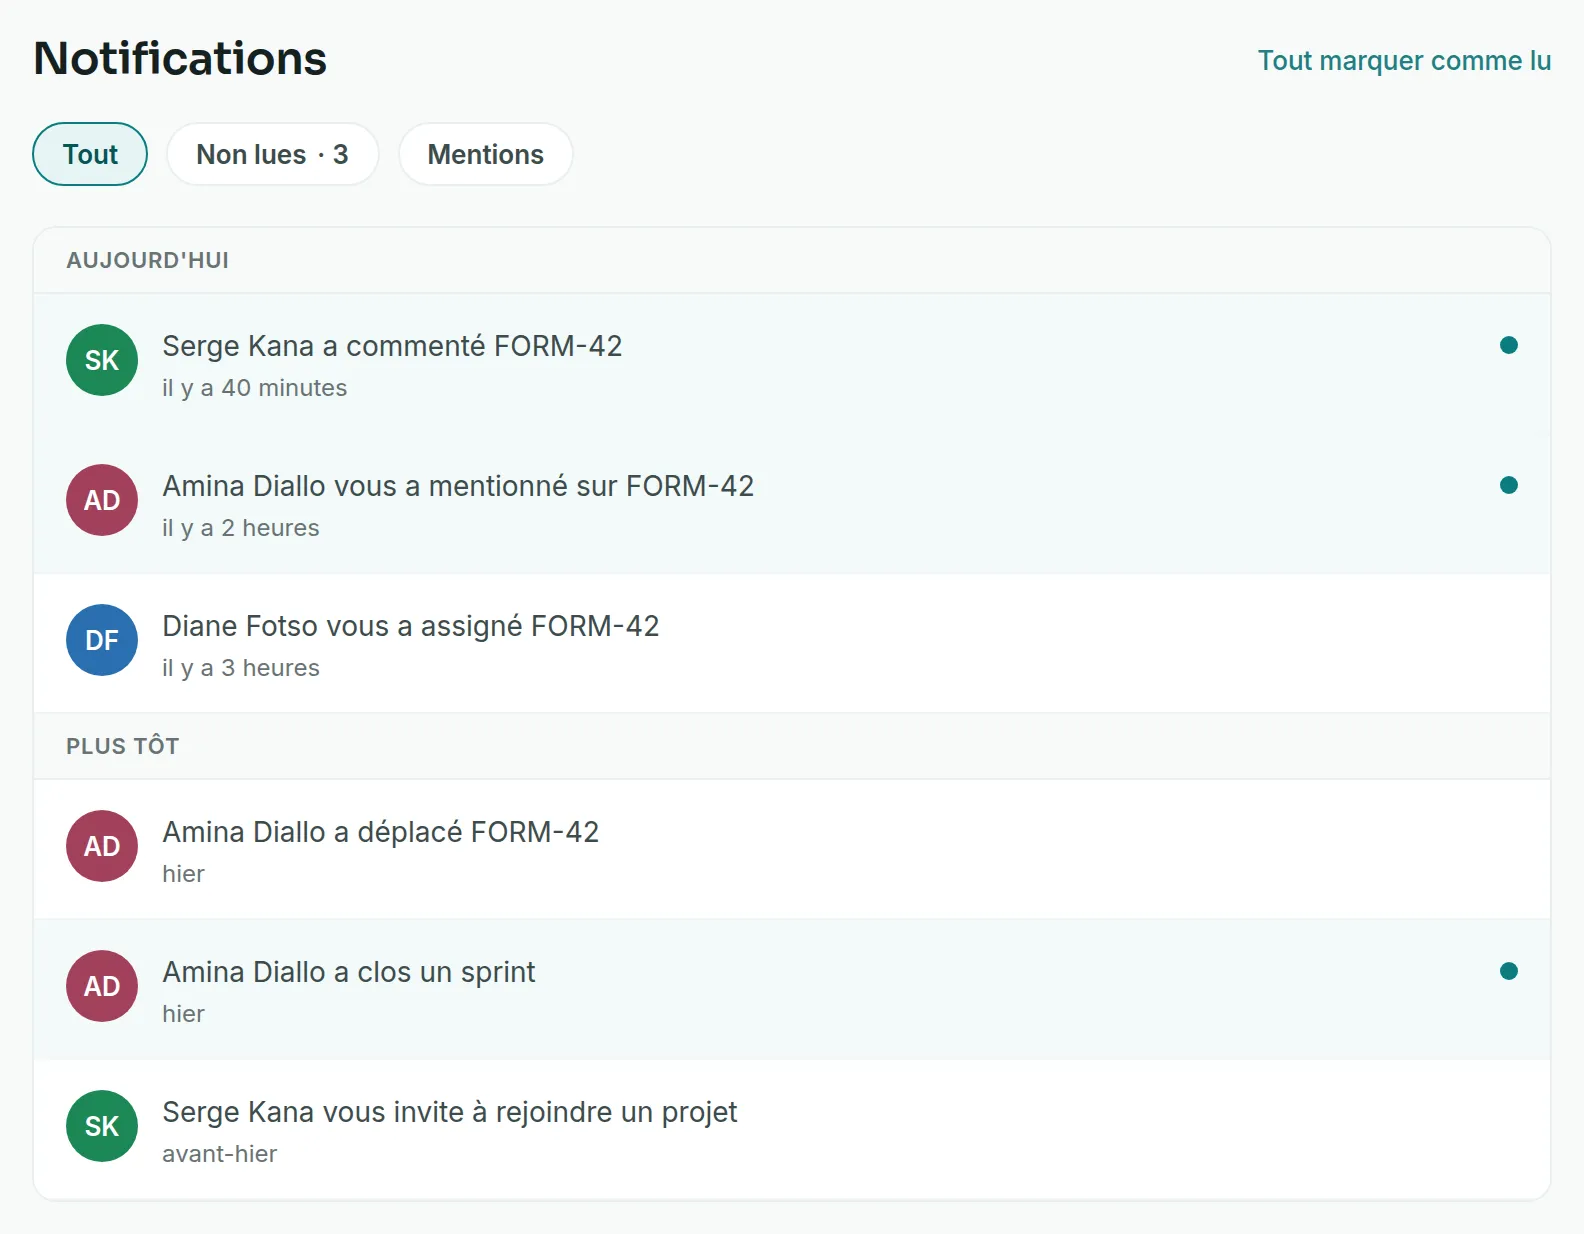Open 'Serge Kana vous invite à rejoindre un projet'
Screen dimensions: 1584x1234
coord(792,1130)
